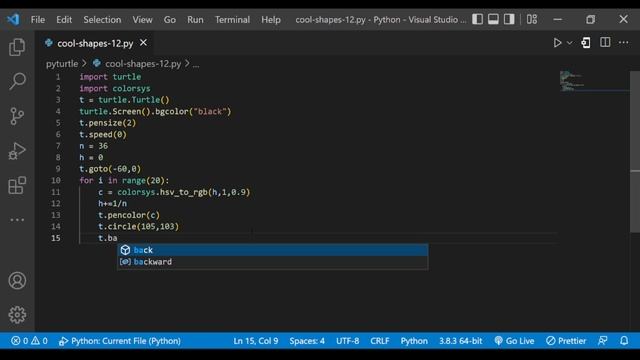Open the feedback icon in status bar
Image resolution: width=640 pixels, height=360 pixels.
pos(603,341)
